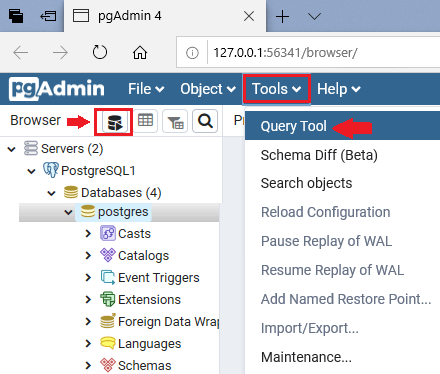The width and height of the screenshot is (440, 374).
Task: Click the Extensions node icon
Action: [x=108, y=299]
